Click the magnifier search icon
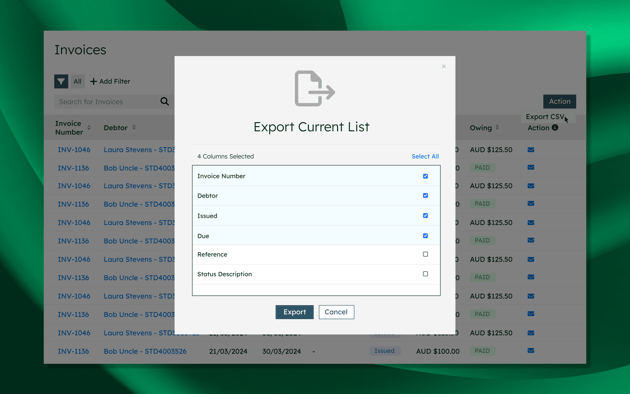 pos(164,101)
